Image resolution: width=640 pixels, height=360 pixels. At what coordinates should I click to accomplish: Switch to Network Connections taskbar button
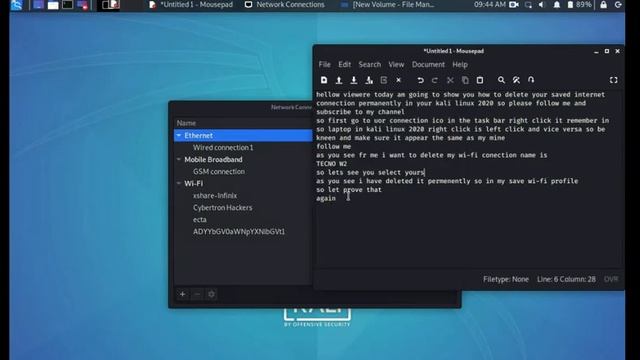pos(284,5)
